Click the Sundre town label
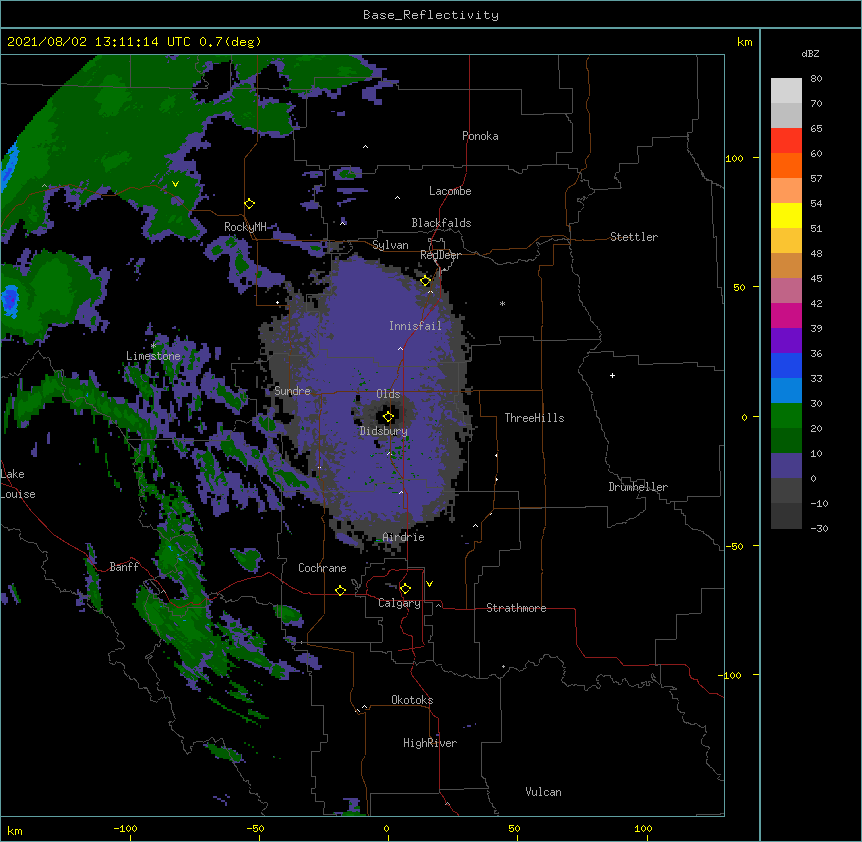 click(292, 391)
